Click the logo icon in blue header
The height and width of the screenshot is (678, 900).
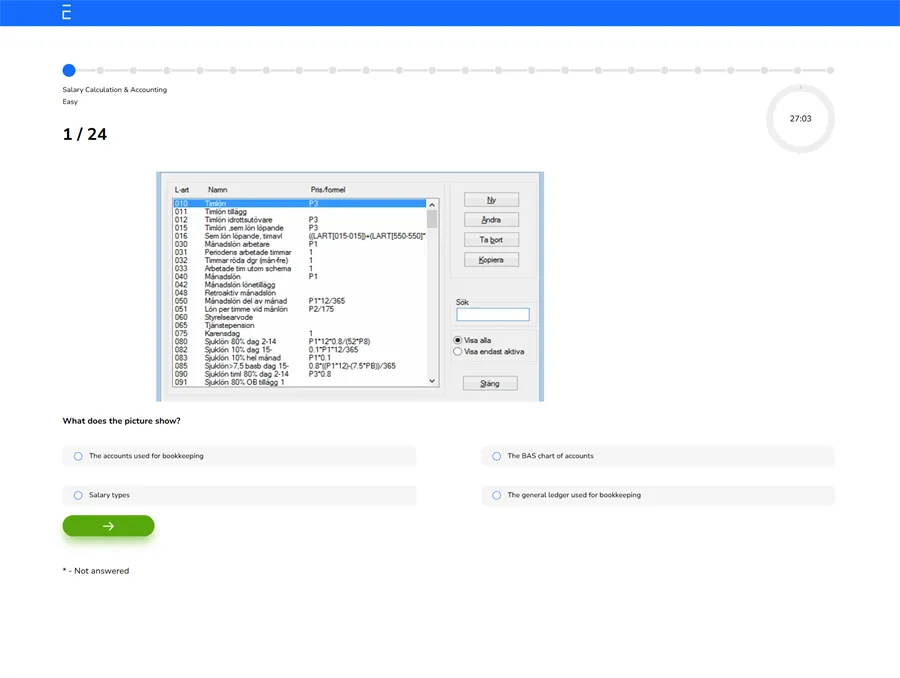(67, 13)
